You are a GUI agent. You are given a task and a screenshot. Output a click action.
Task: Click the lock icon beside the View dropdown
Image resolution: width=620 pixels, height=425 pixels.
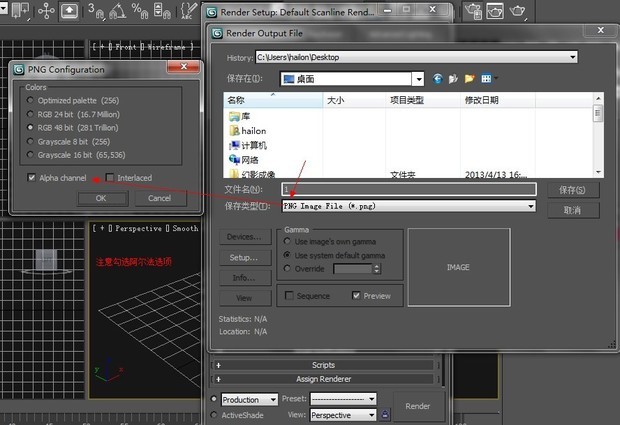(x=384, y=414)
